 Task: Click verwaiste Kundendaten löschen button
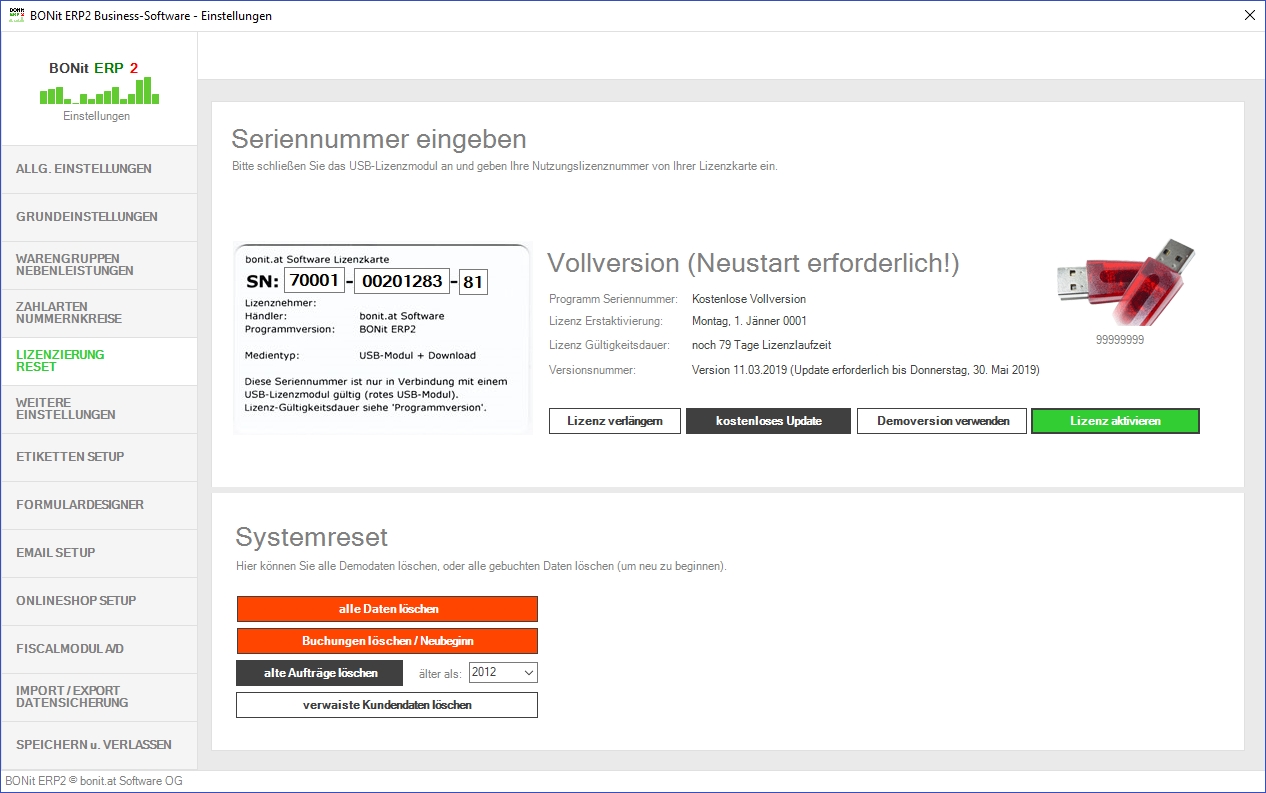[x=387, y=705]
